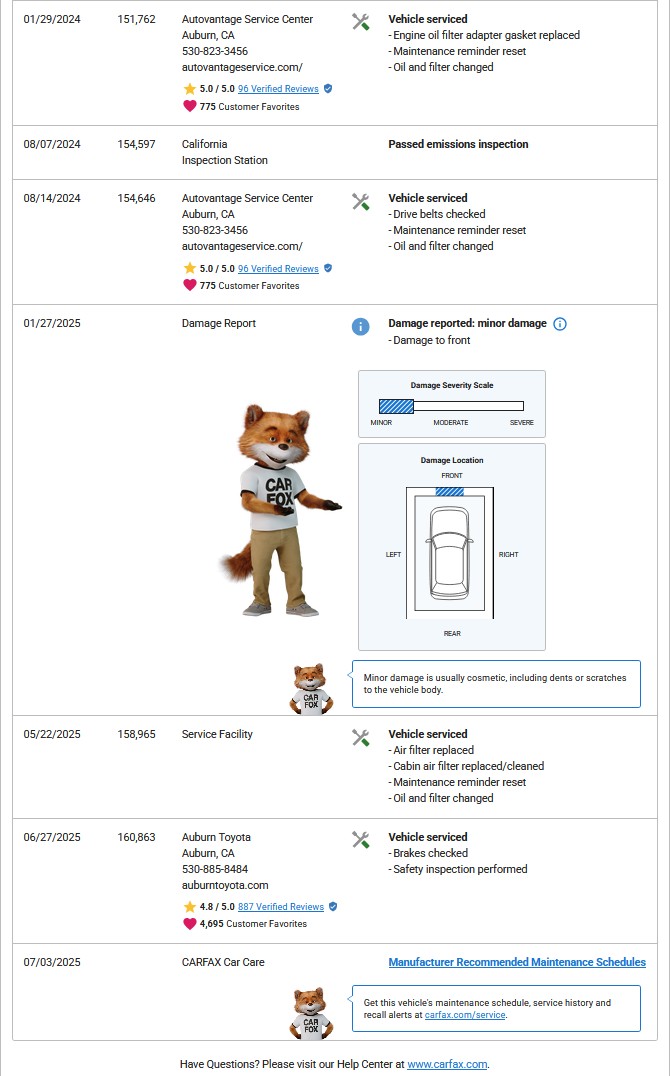Click blue info circle beside Damage Report
Image resolution: width=671 pixels, height=1076 pixels.
[360, 327]
